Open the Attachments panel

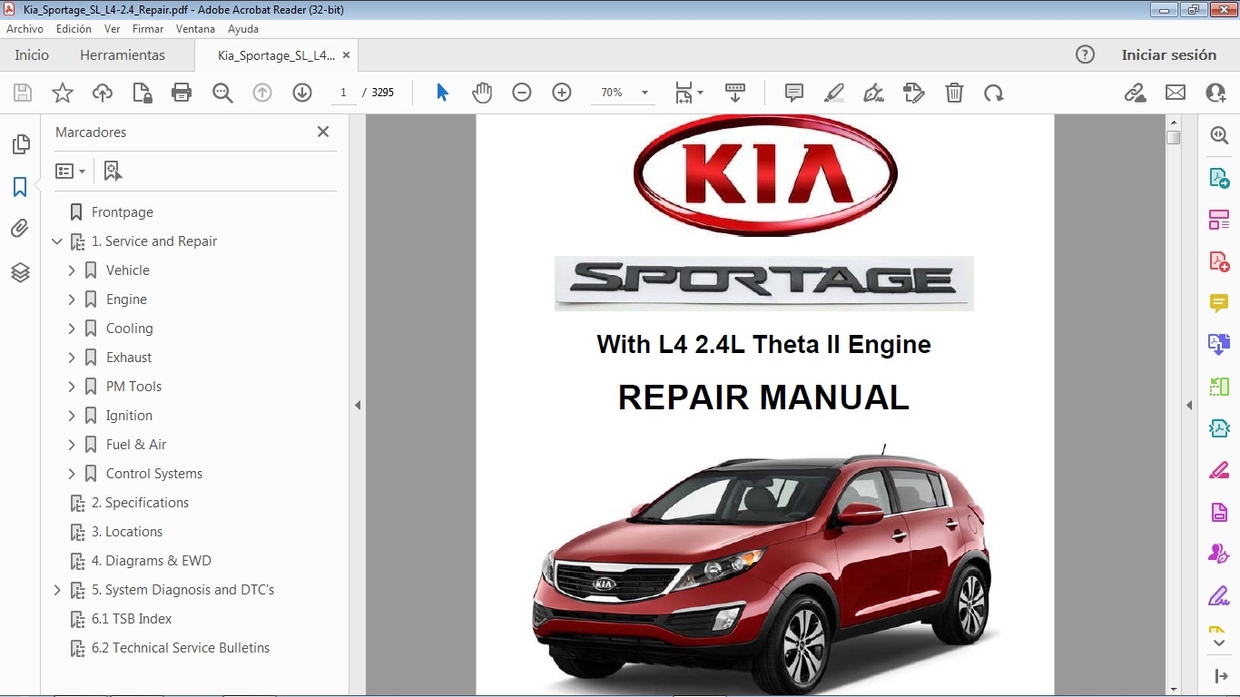pos(20,228)
